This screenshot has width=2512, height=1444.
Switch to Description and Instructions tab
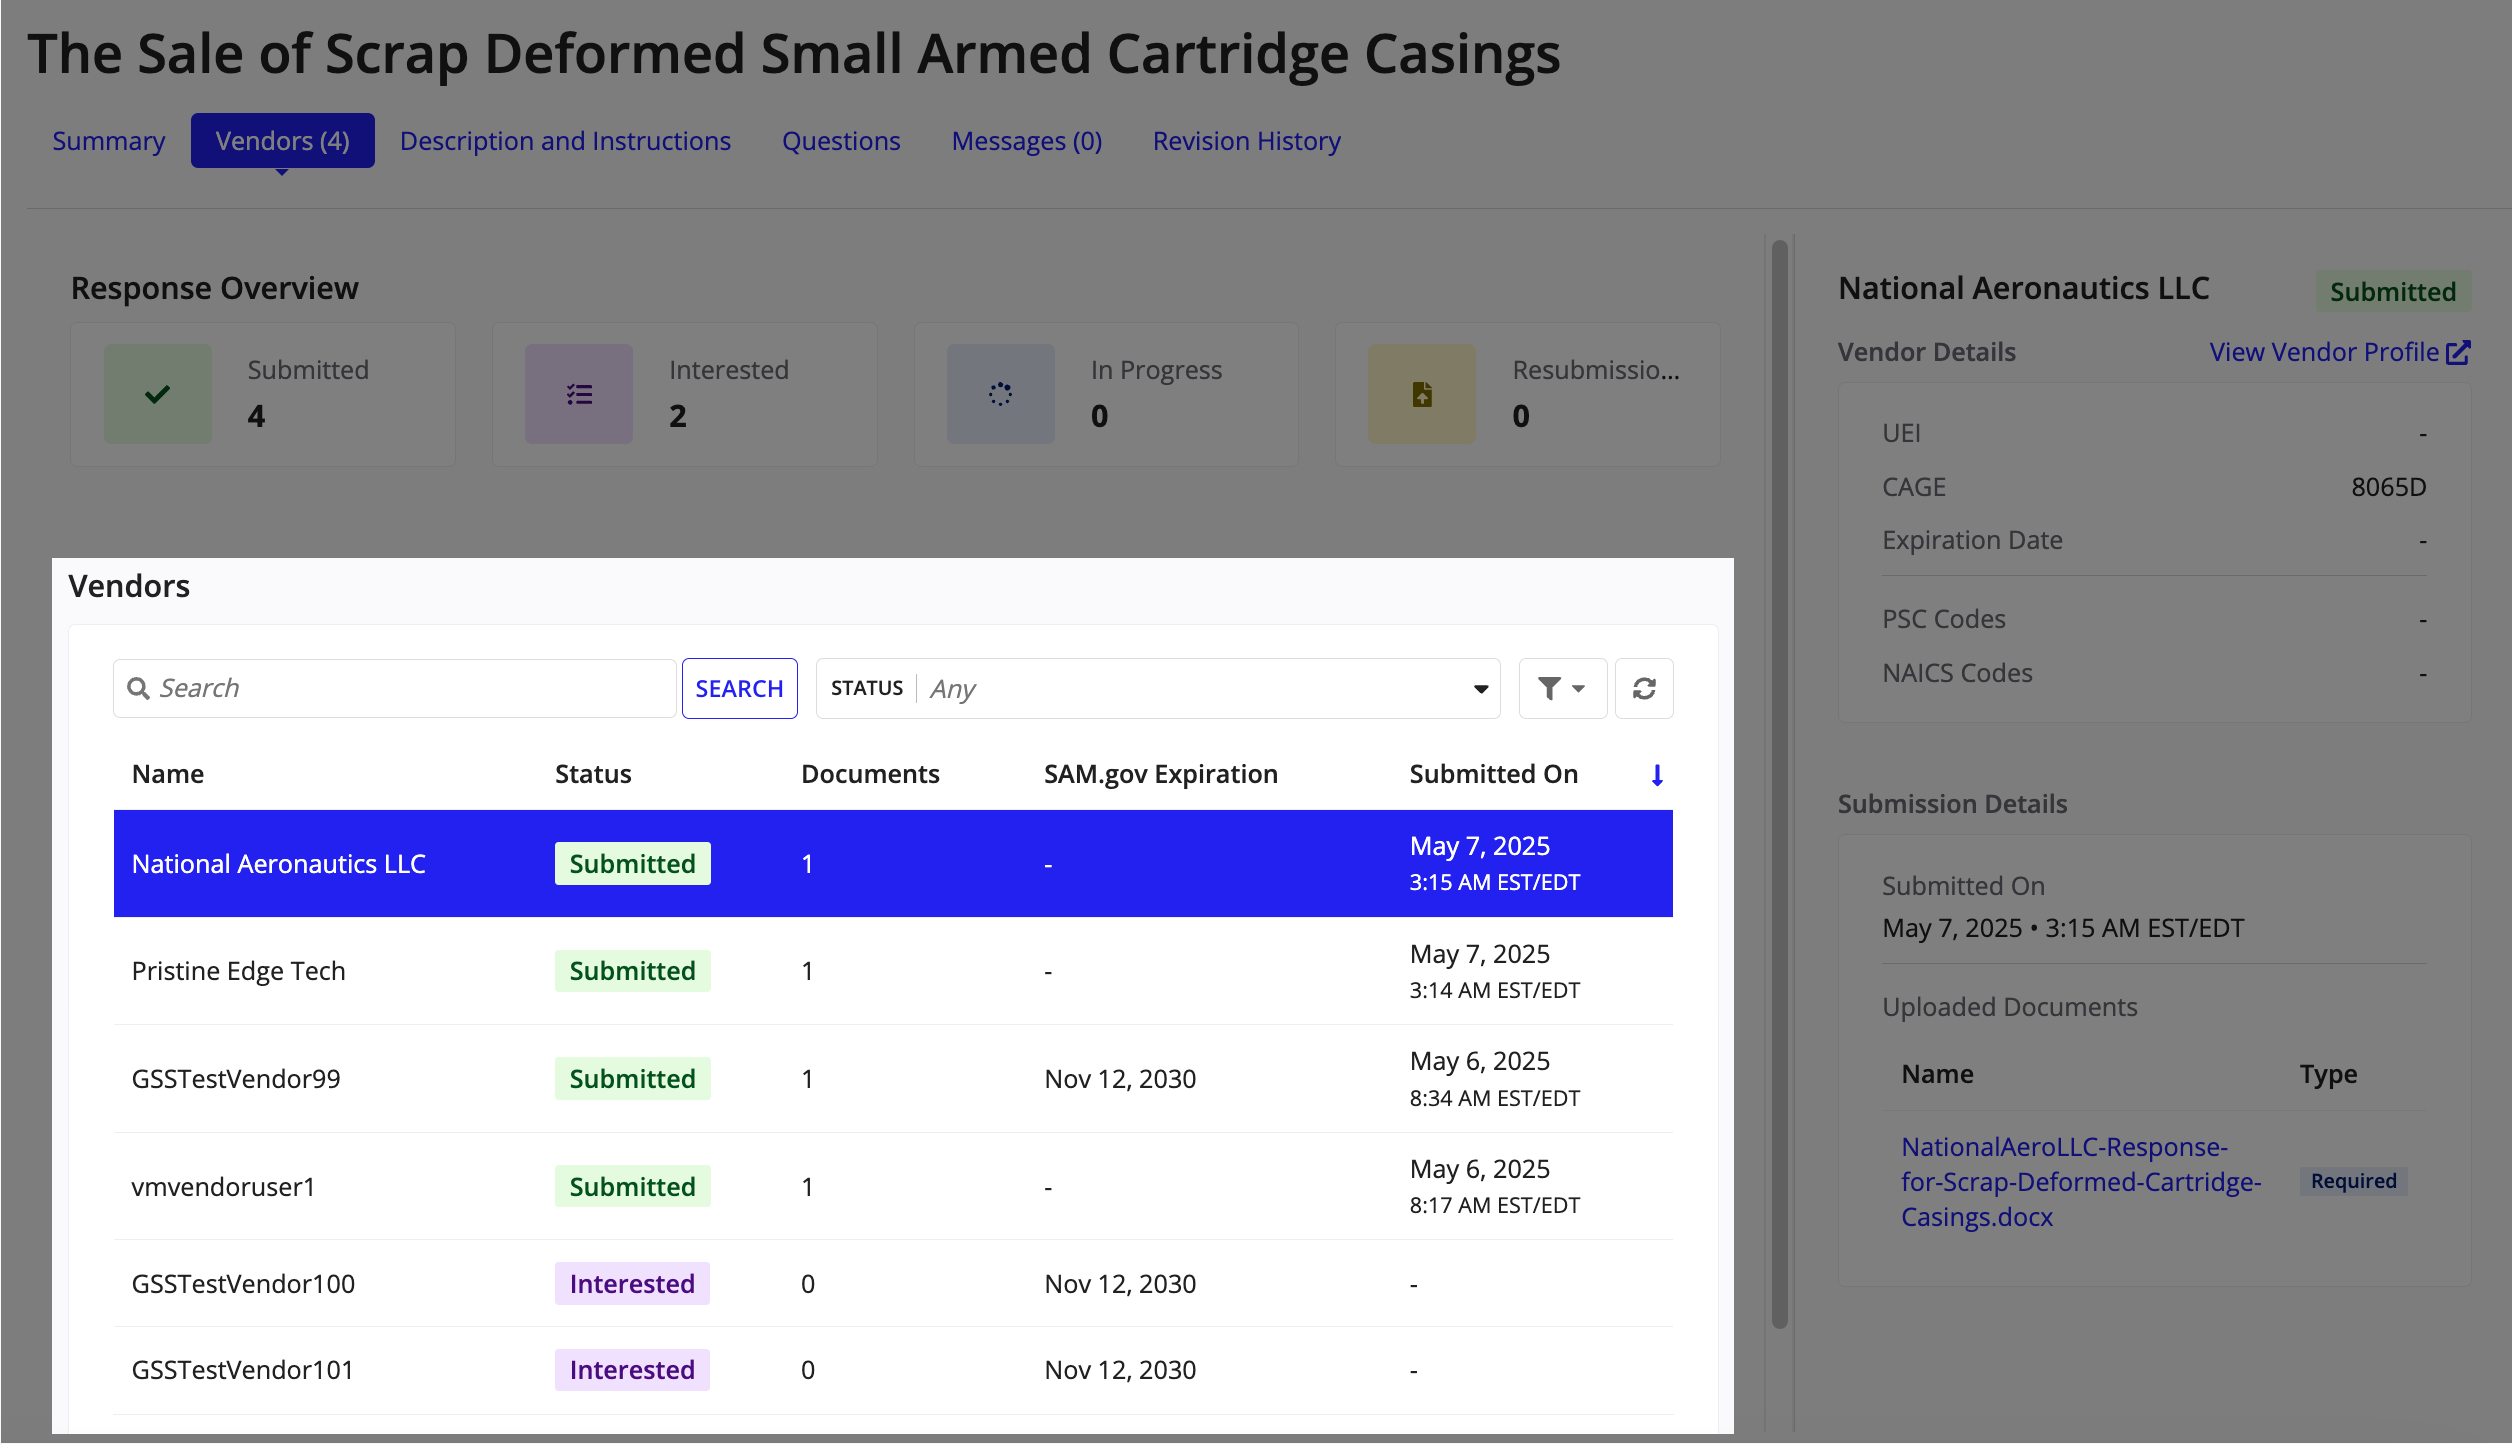point(566,141)
